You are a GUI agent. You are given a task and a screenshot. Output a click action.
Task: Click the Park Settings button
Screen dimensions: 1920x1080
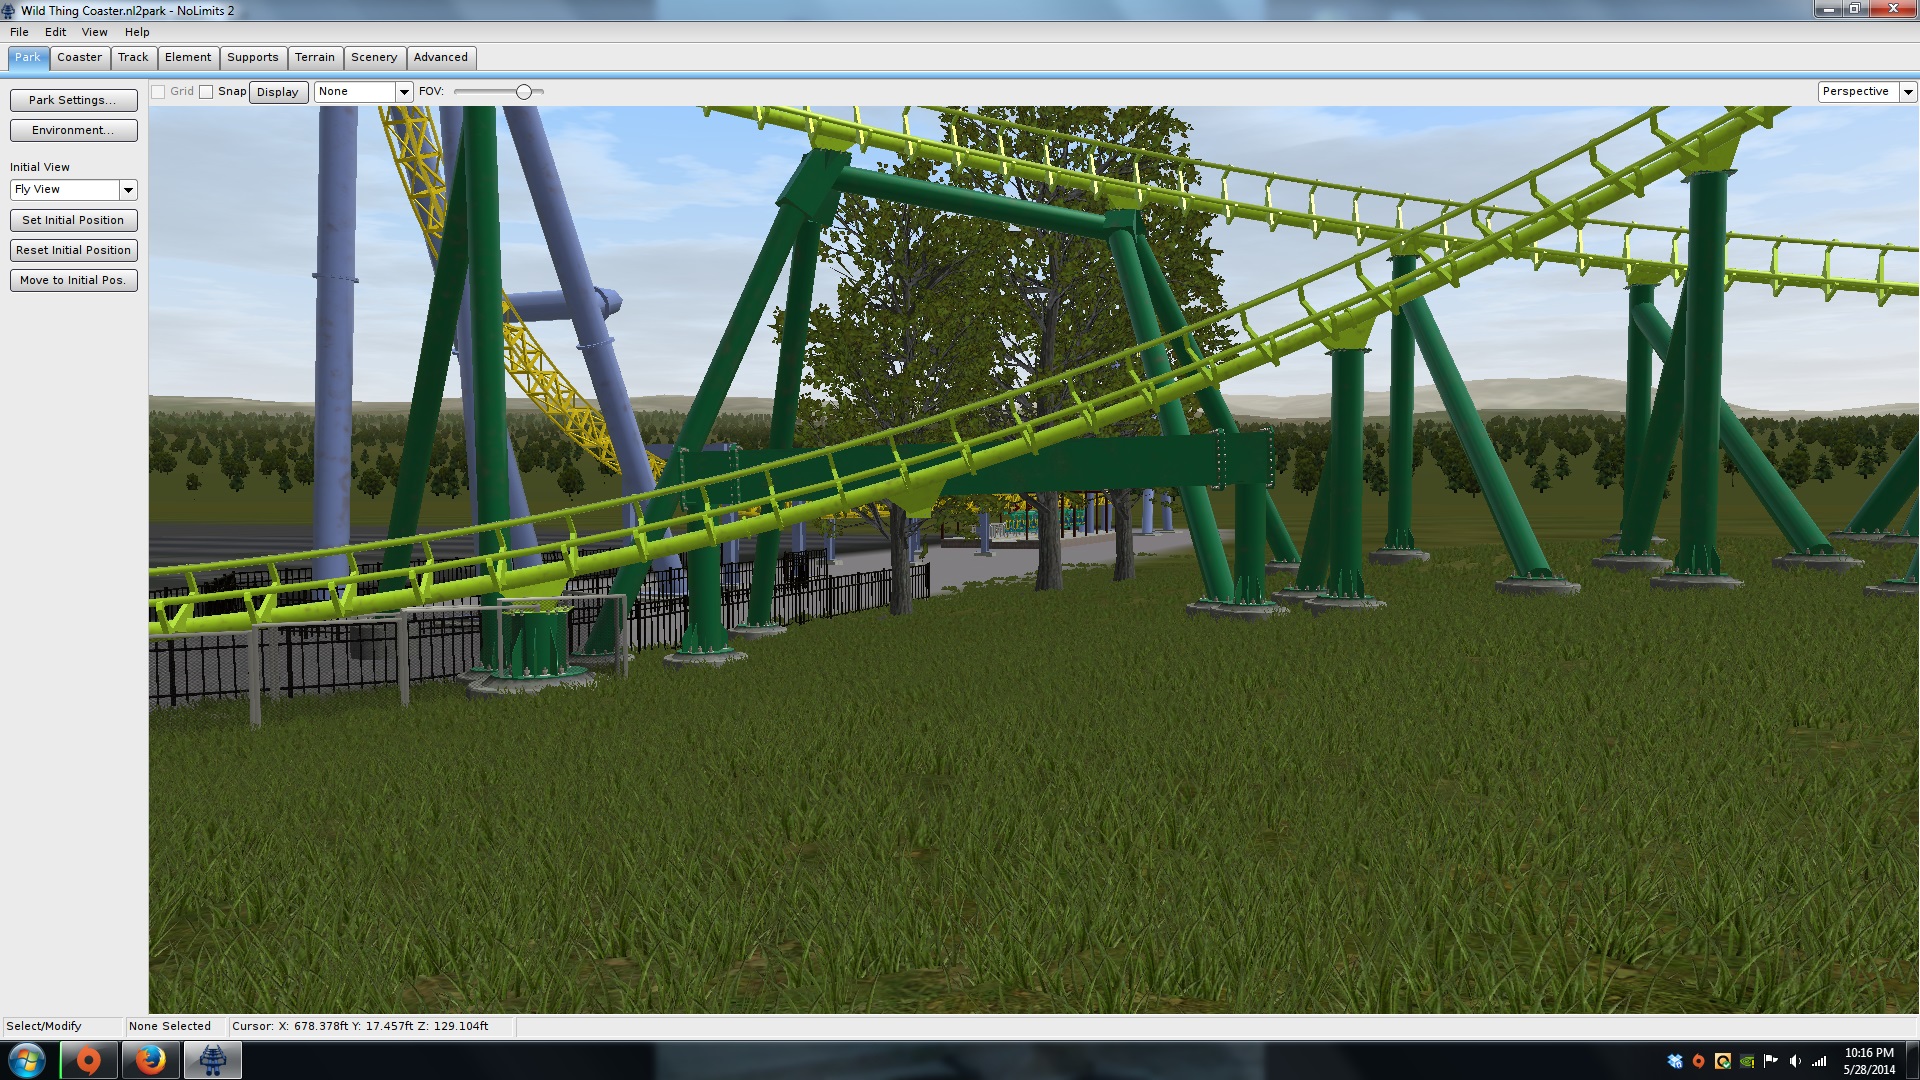[73, 100]
